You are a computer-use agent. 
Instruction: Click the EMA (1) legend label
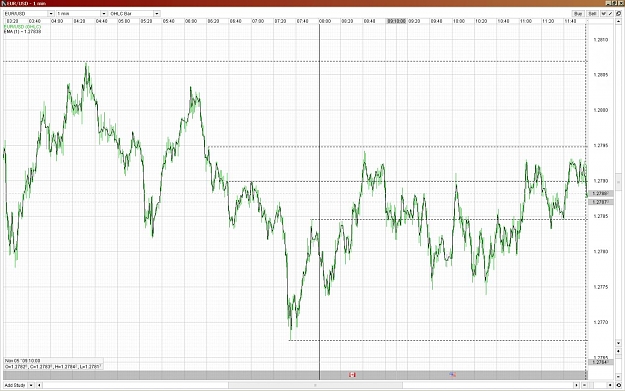22,31
